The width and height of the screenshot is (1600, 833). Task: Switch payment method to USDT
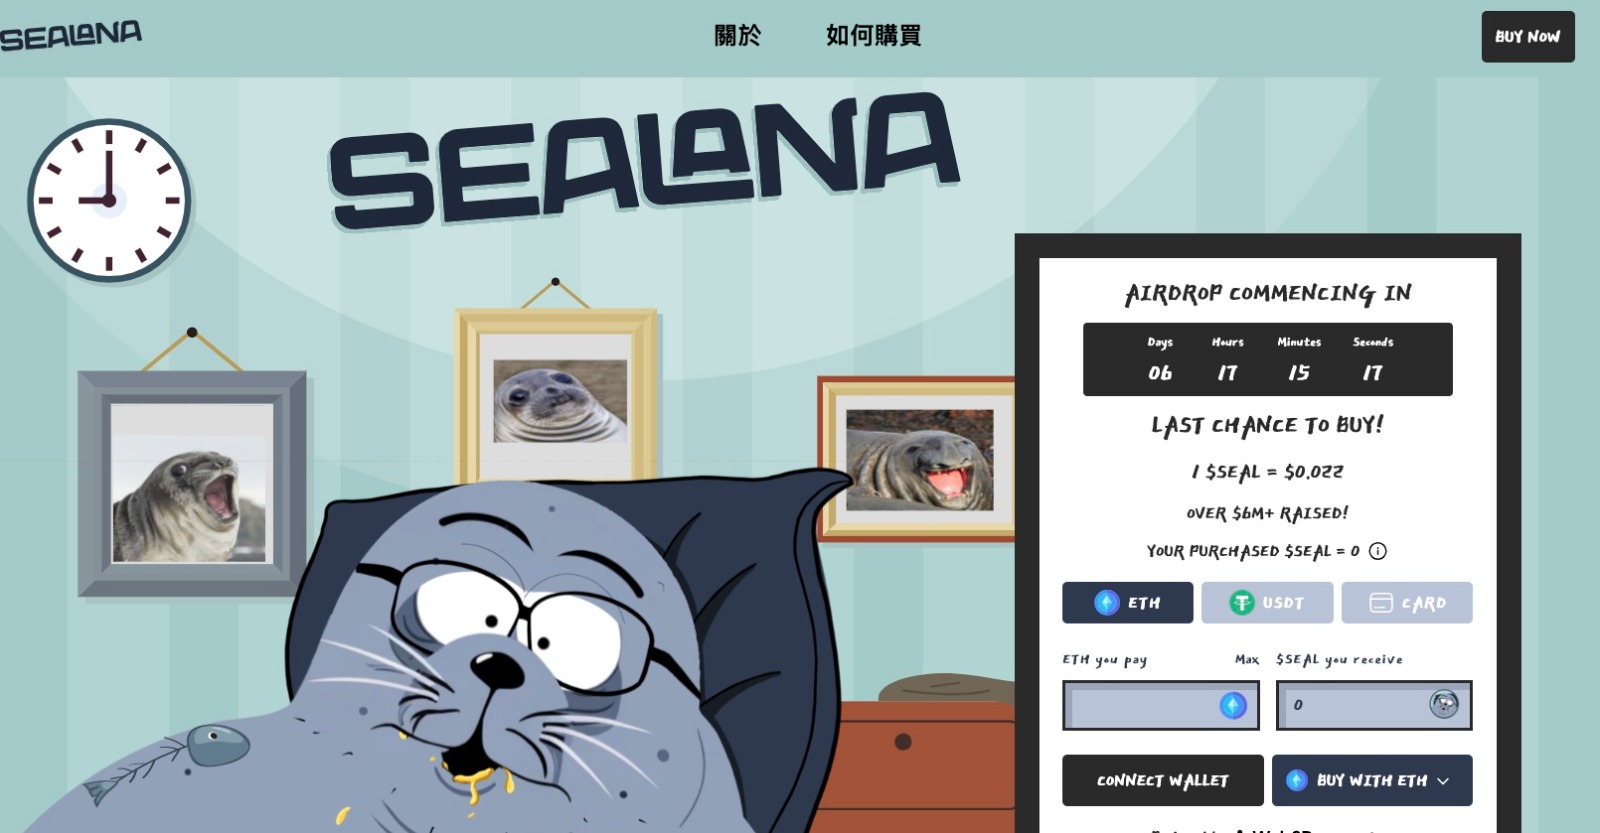[1267, 603]
